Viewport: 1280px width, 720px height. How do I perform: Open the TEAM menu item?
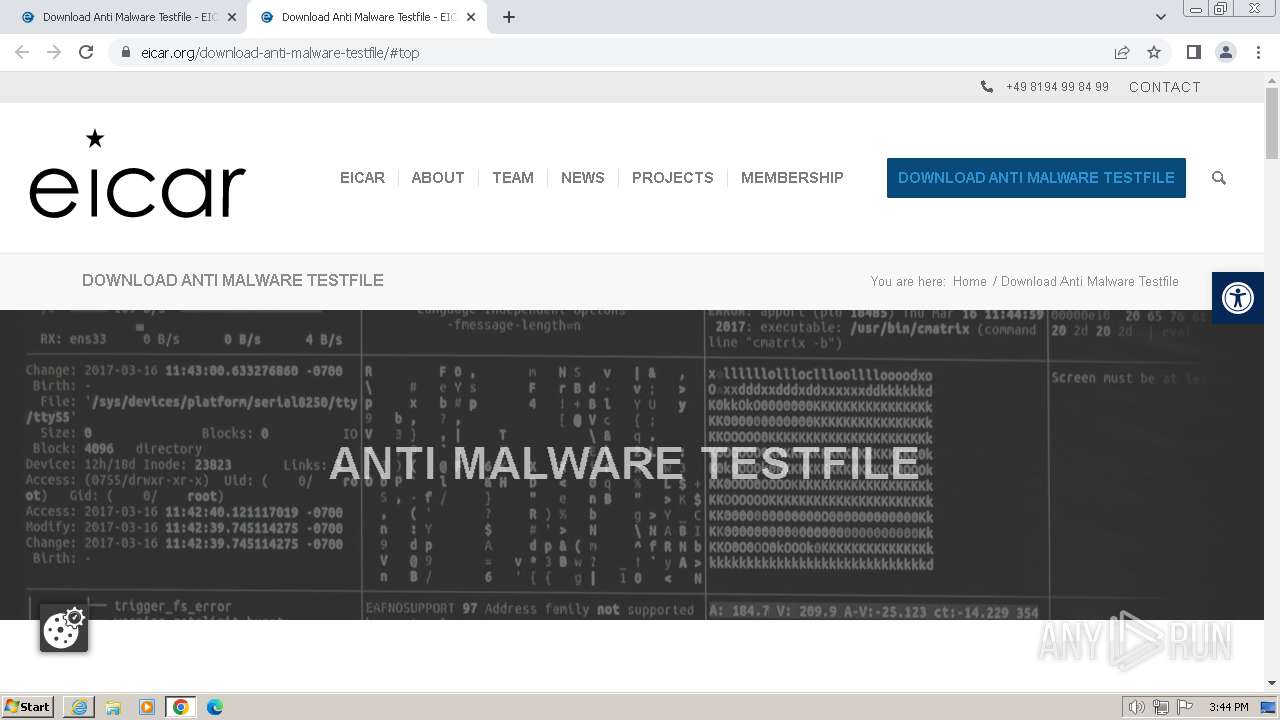(513, 178)
